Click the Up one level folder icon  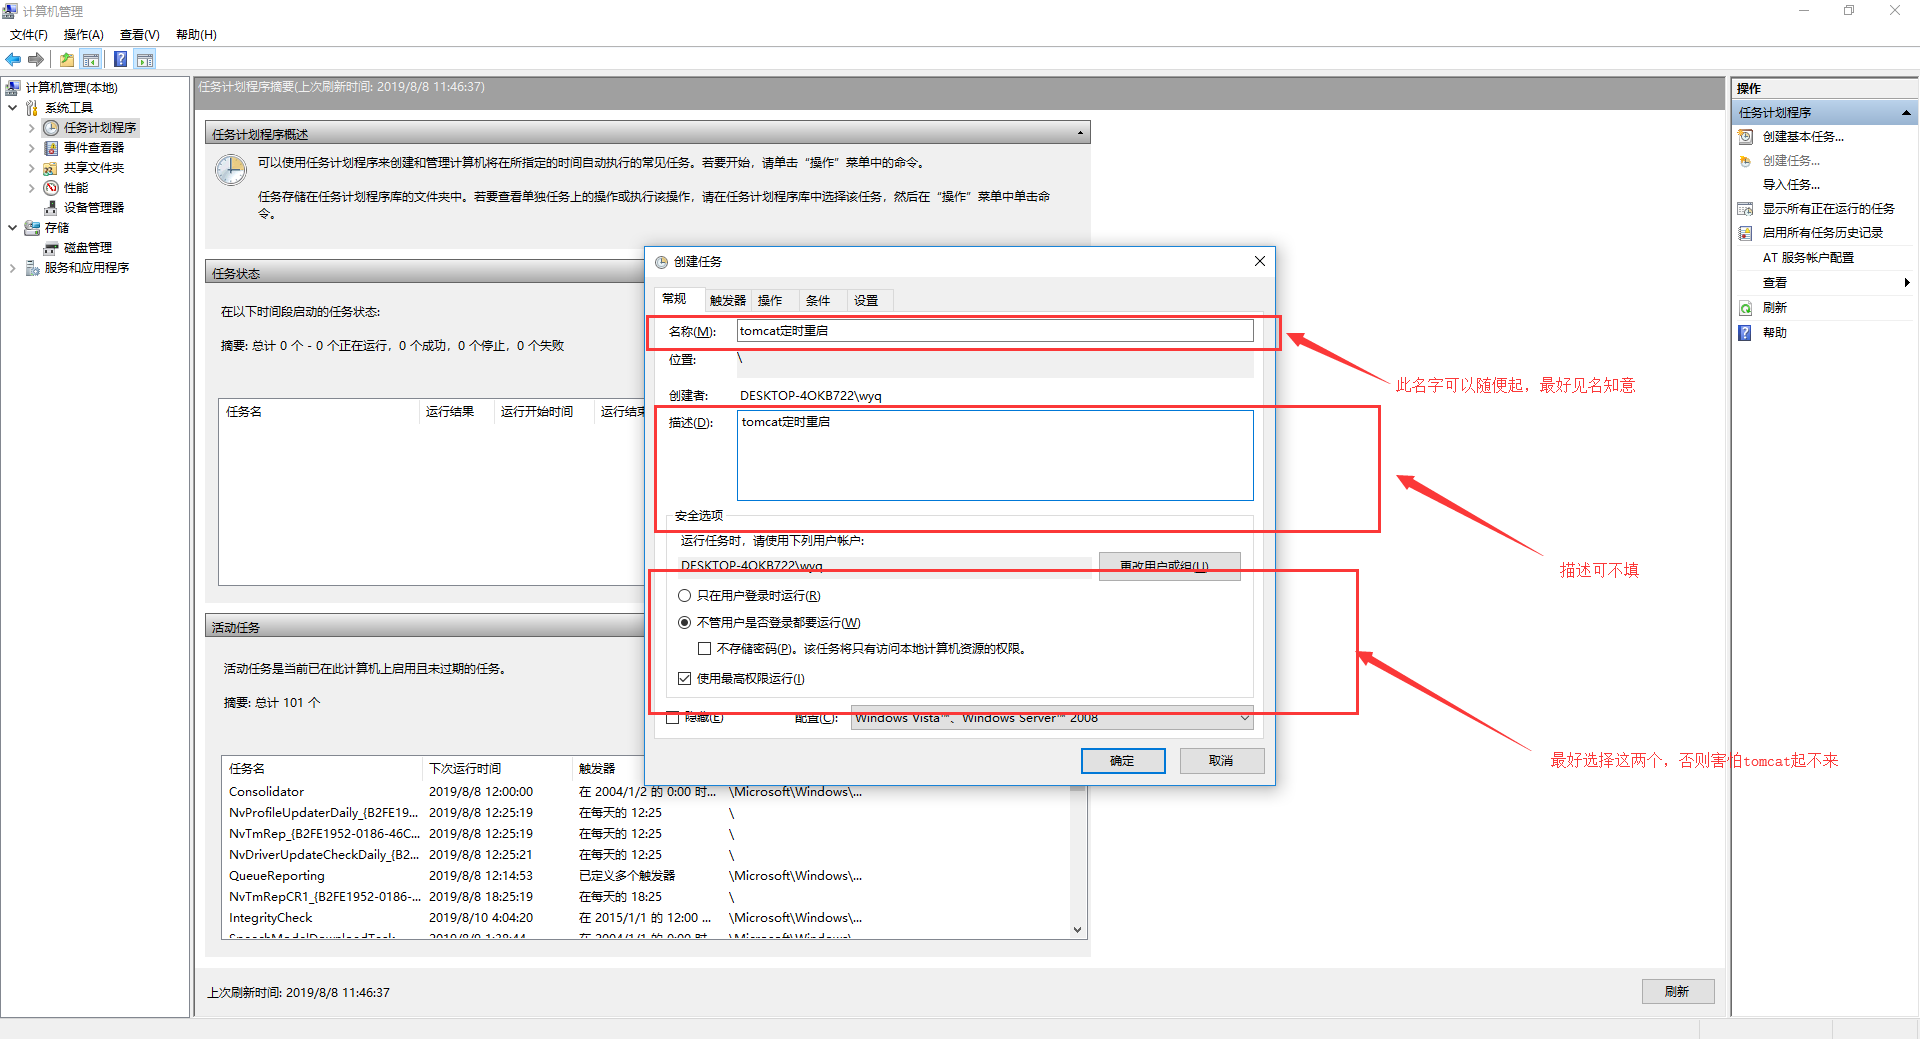tap(66, 59)
